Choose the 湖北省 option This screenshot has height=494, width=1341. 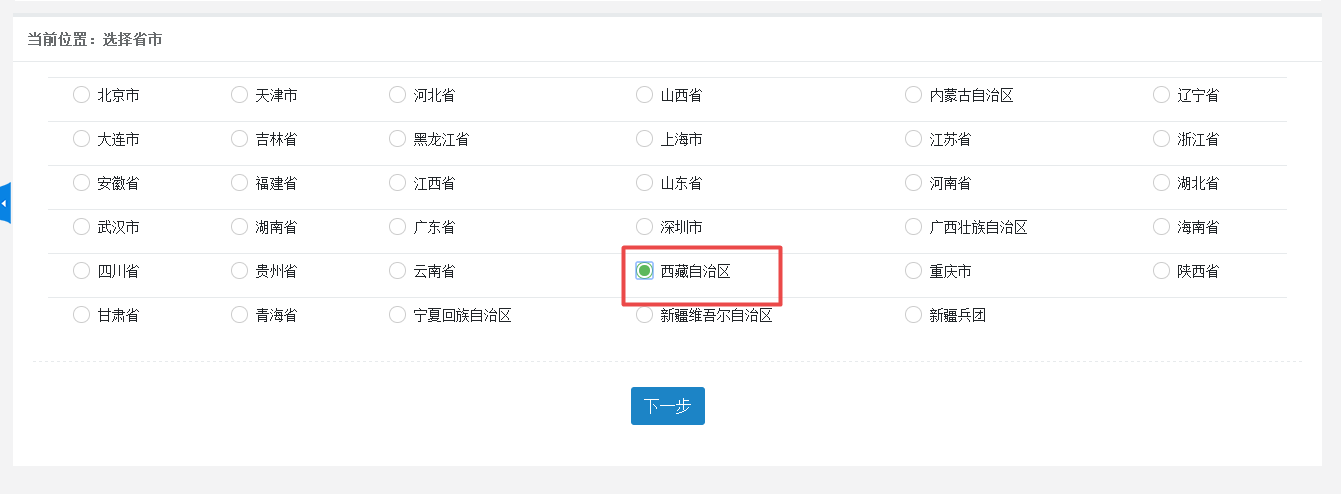pyautogui.click(x=1161, y=183)
